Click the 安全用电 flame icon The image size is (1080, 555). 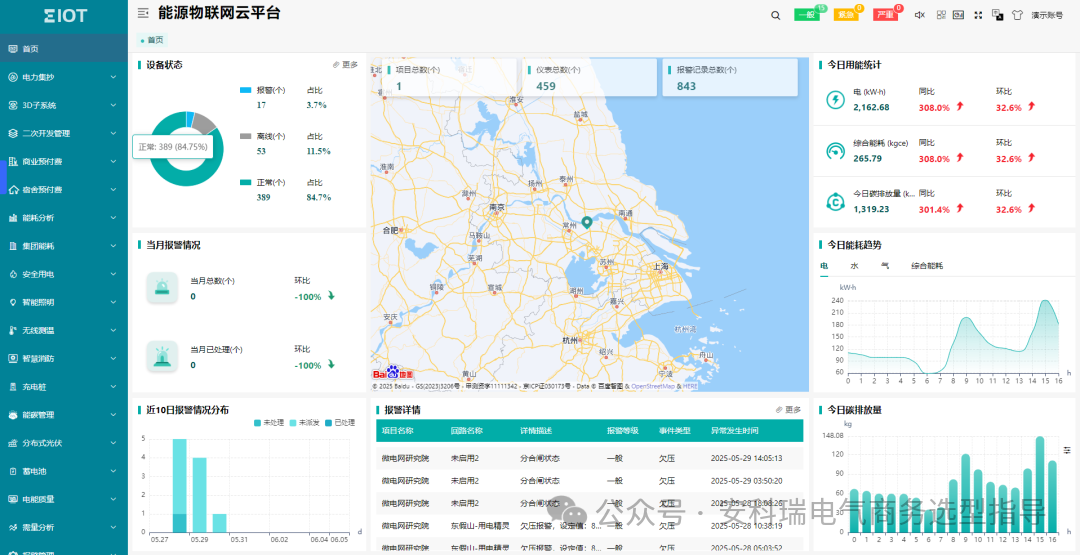[12, 274]
